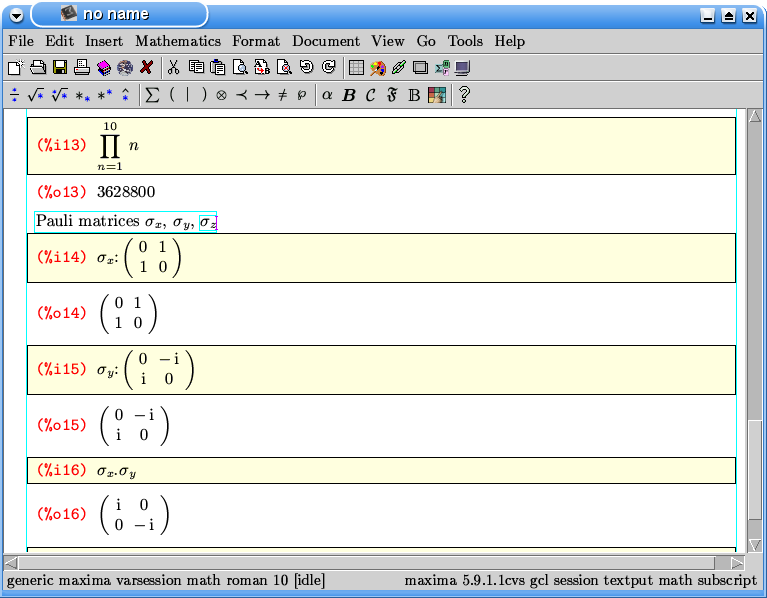
Task: Open the Insert menu
Action: tap(104, 41)
